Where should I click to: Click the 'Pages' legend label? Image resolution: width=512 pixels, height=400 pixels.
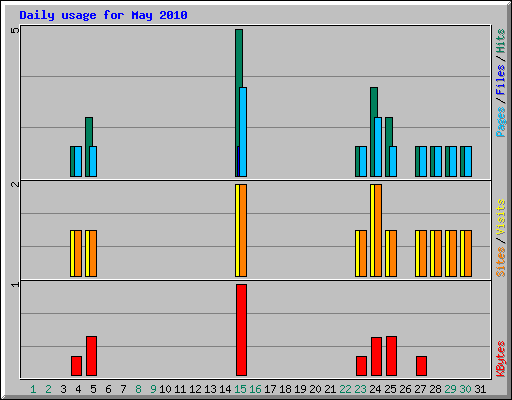(500, 122)
